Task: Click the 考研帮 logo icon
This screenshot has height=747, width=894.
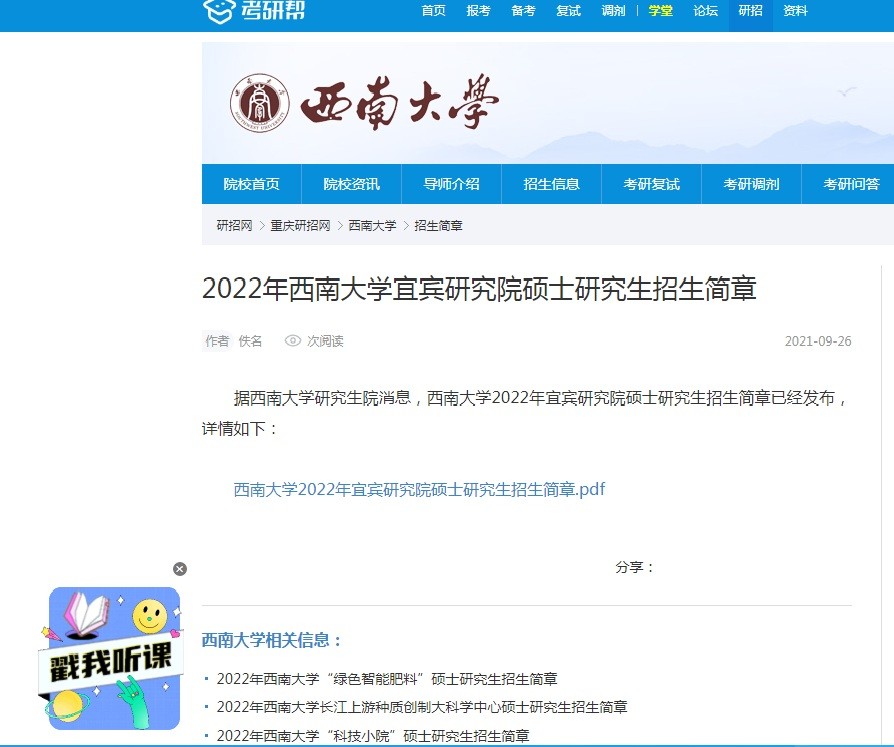Action: point(219,11)
